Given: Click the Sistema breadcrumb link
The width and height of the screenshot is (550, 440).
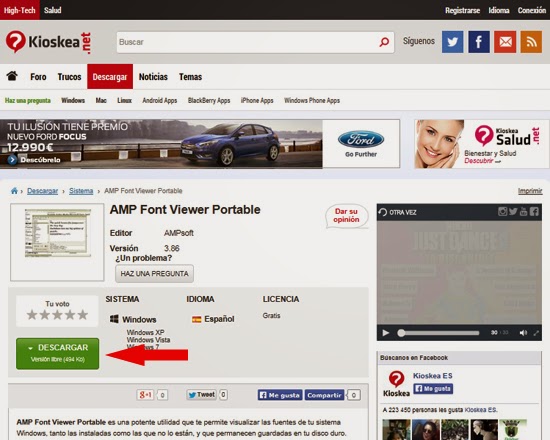Looking at the screenshot, I should coord(81,191).
